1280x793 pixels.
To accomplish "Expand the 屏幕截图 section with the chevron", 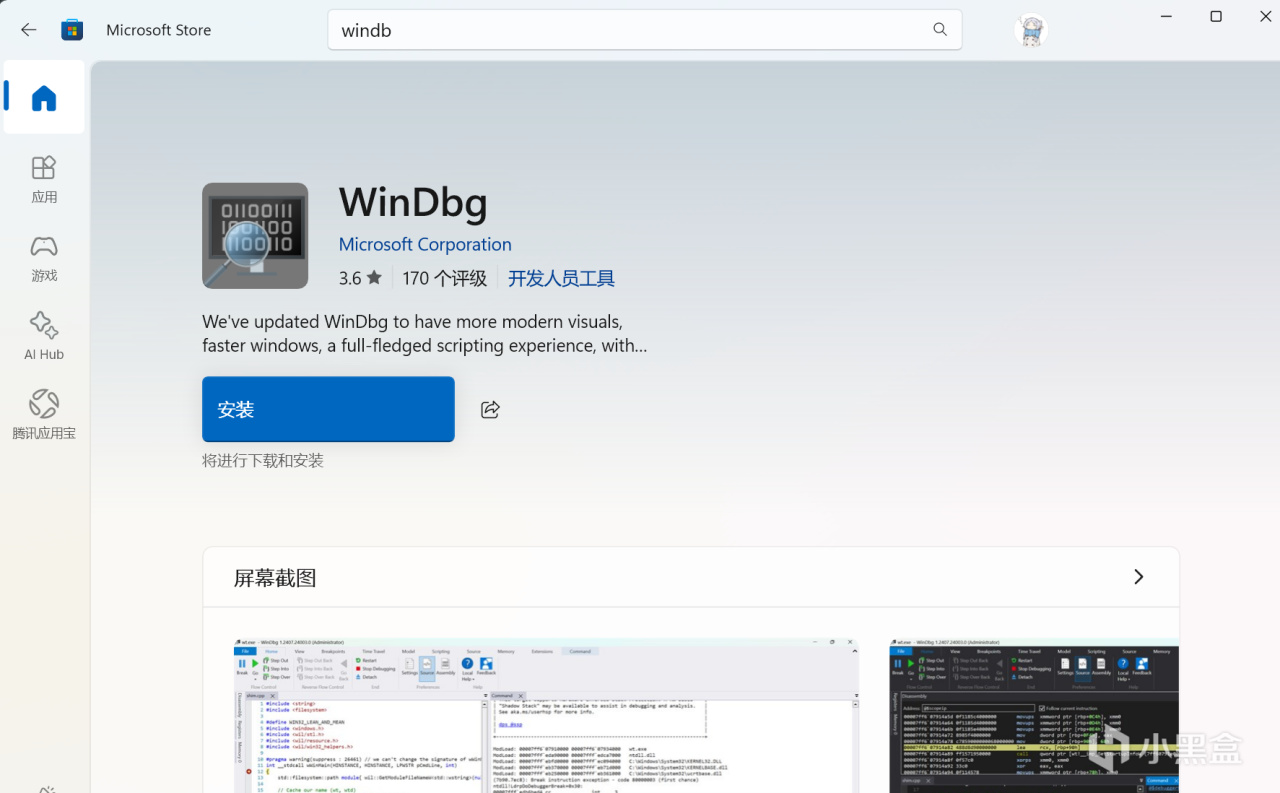I will [1138, 577].
